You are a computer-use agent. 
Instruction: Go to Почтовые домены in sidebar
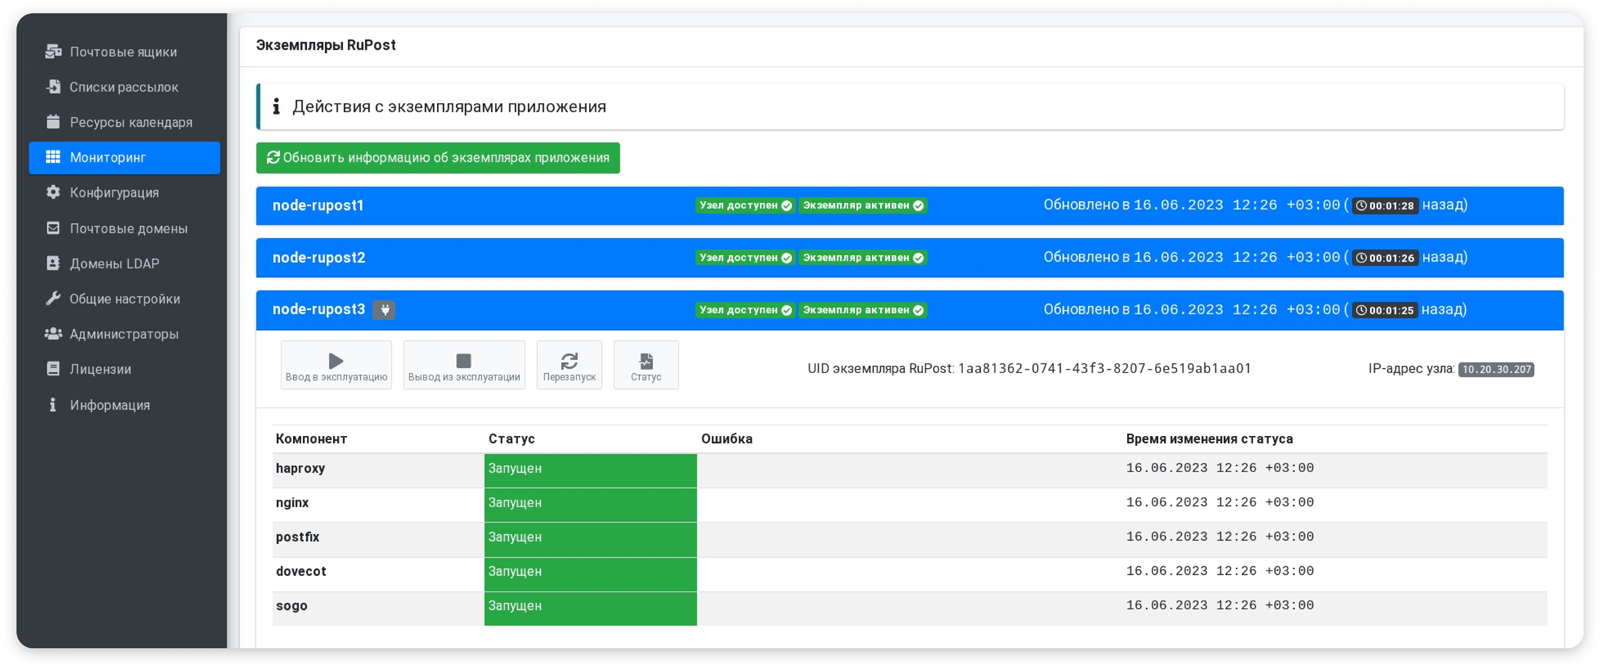click(128, 229)
